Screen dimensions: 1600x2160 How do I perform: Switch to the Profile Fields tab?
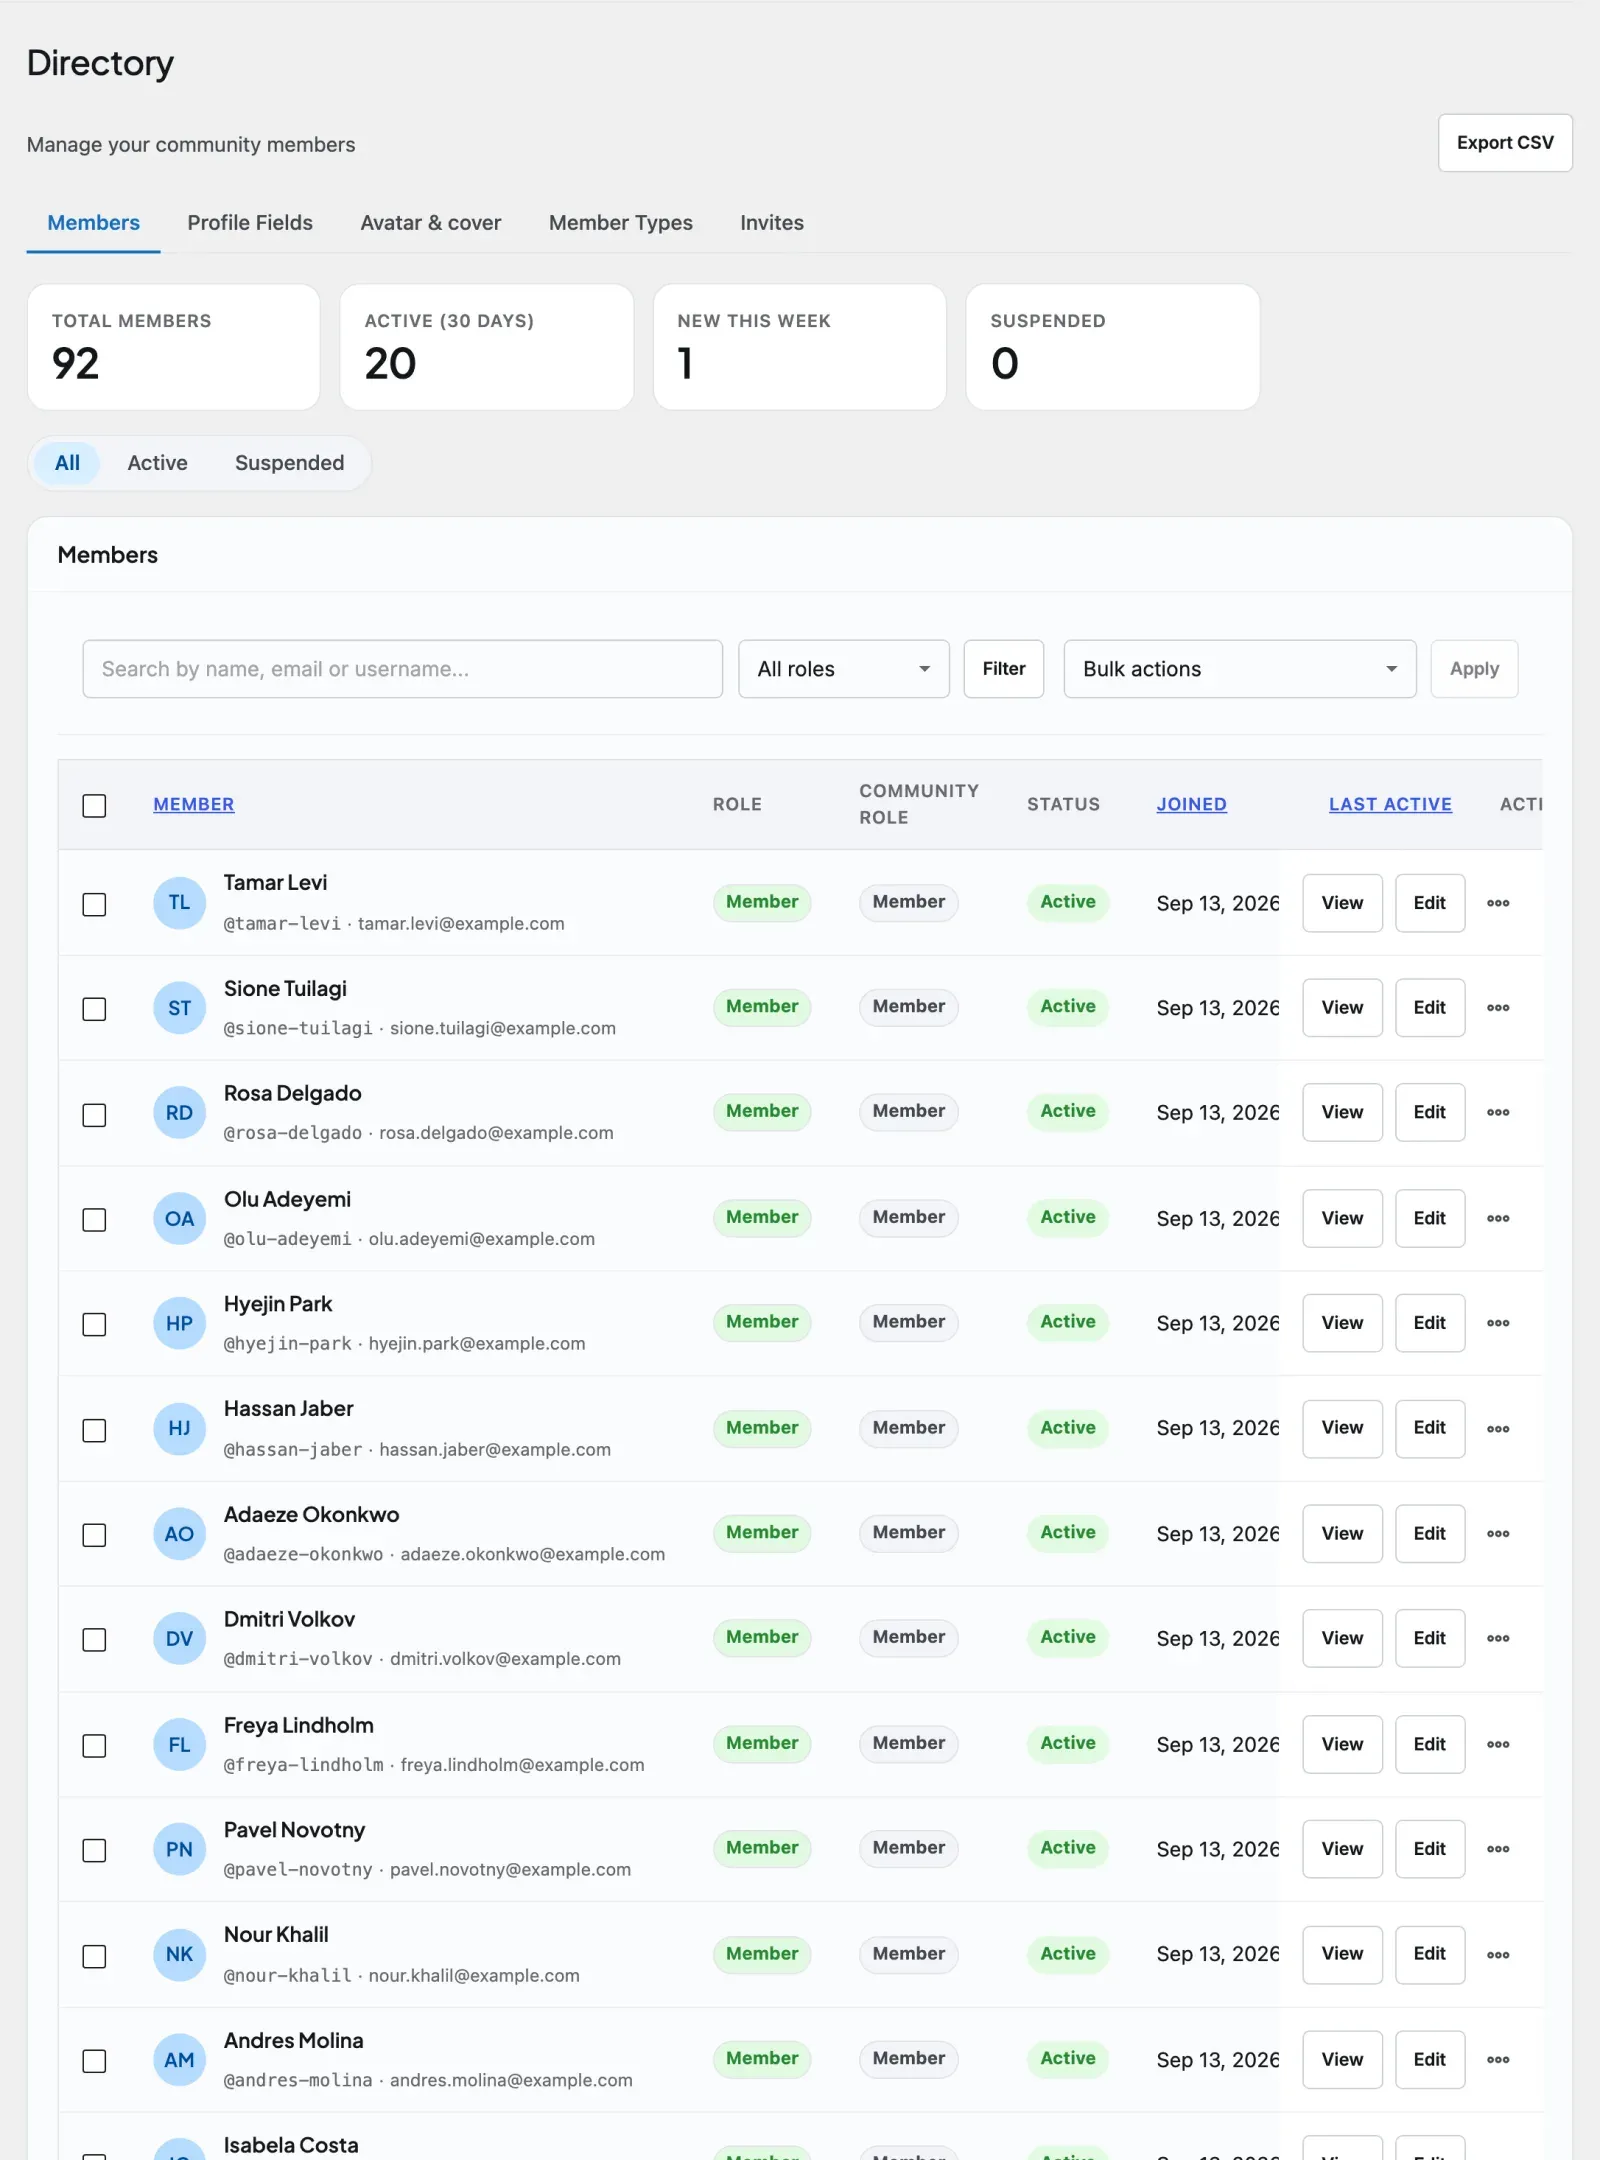(x=250, y=223)
